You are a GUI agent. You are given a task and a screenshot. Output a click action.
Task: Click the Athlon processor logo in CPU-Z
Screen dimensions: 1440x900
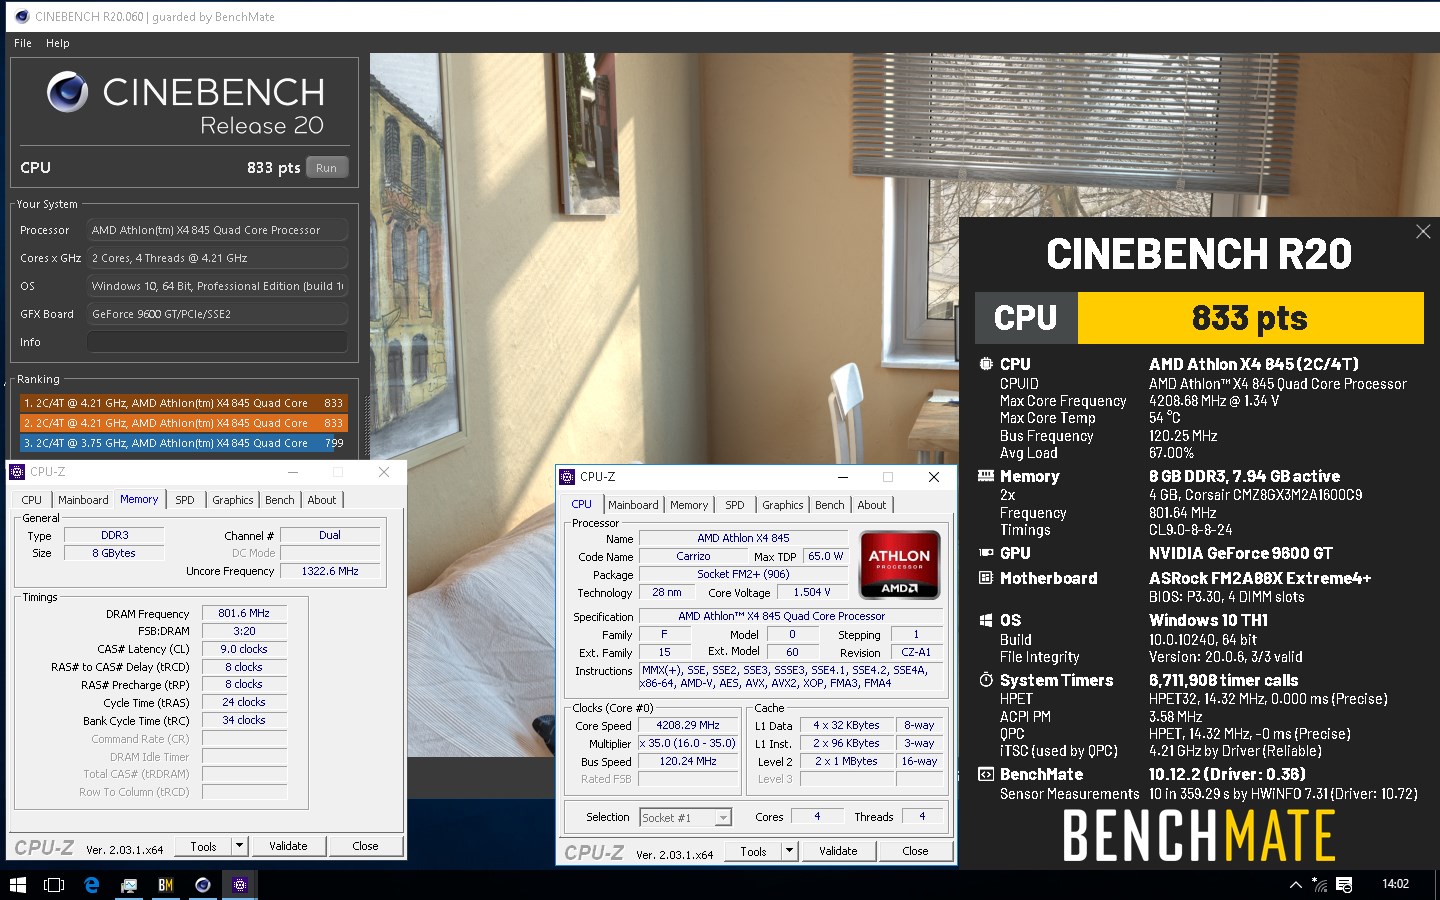[899, 565]
